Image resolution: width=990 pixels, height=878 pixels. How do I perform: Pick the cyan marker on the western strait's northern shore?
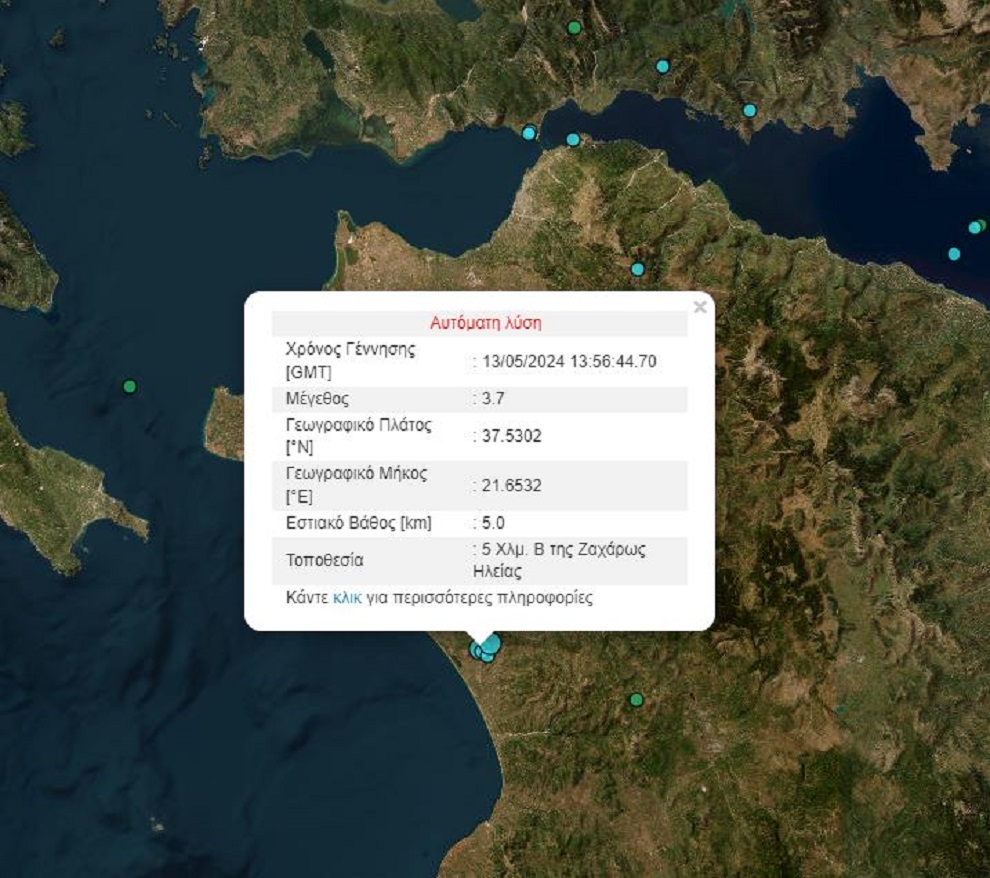coord(529,132)
